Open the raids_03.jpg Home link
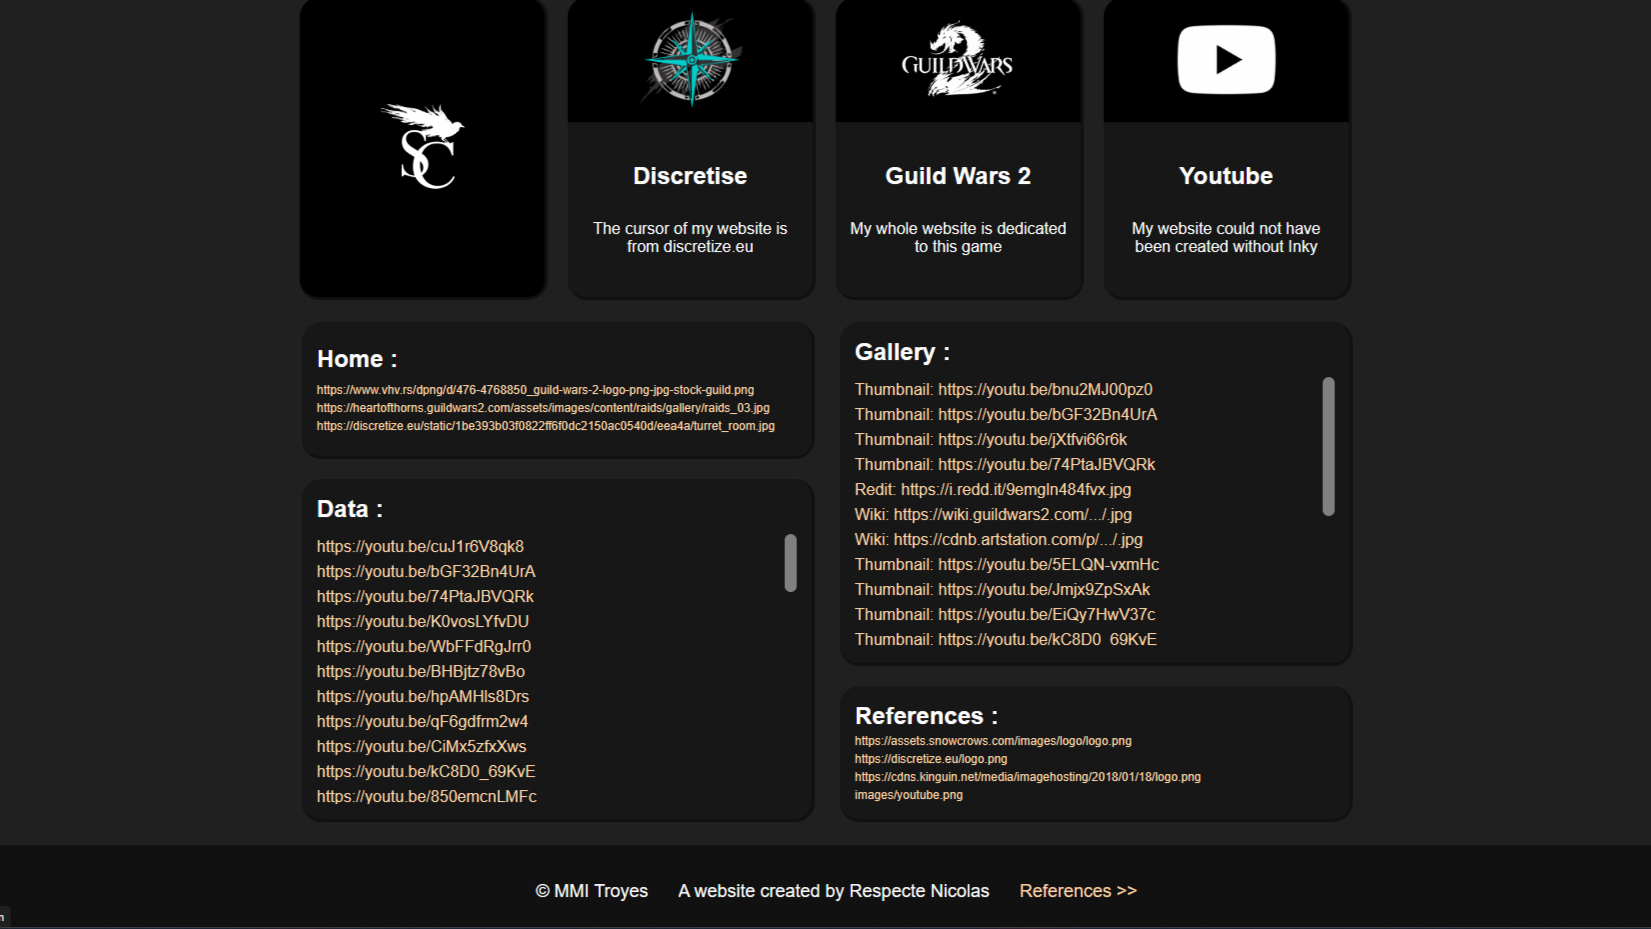Image resolution: width=1651 pixels, height=929 pixels. 543,408
